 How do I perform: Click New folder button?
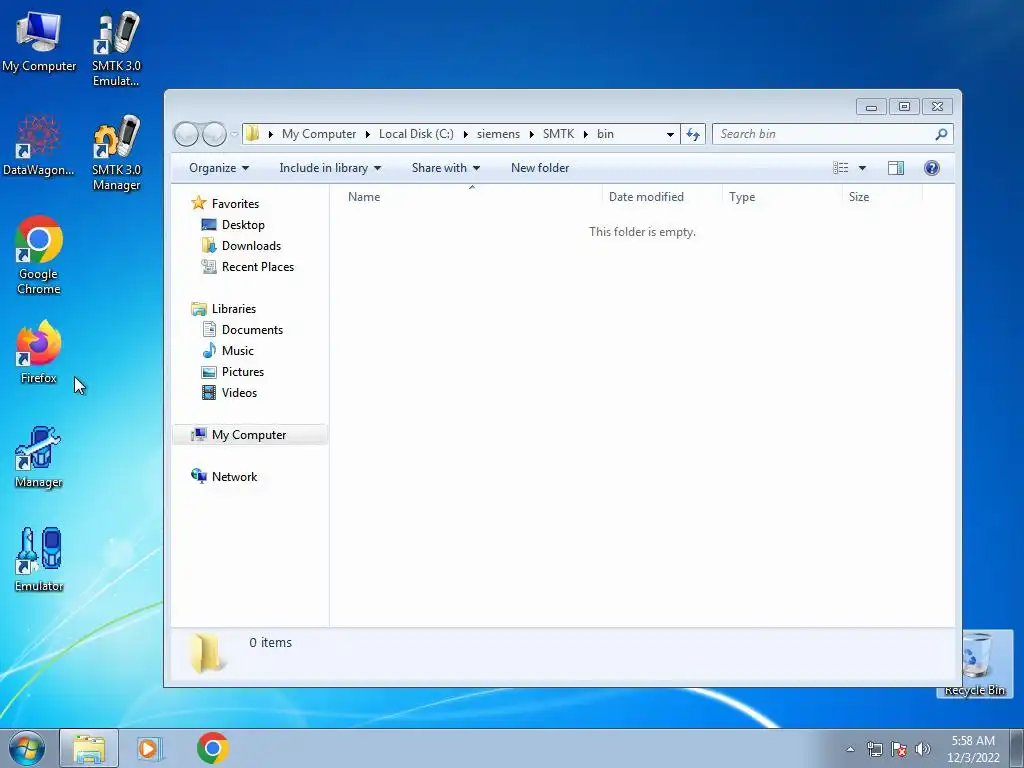[x=540, y=168]
